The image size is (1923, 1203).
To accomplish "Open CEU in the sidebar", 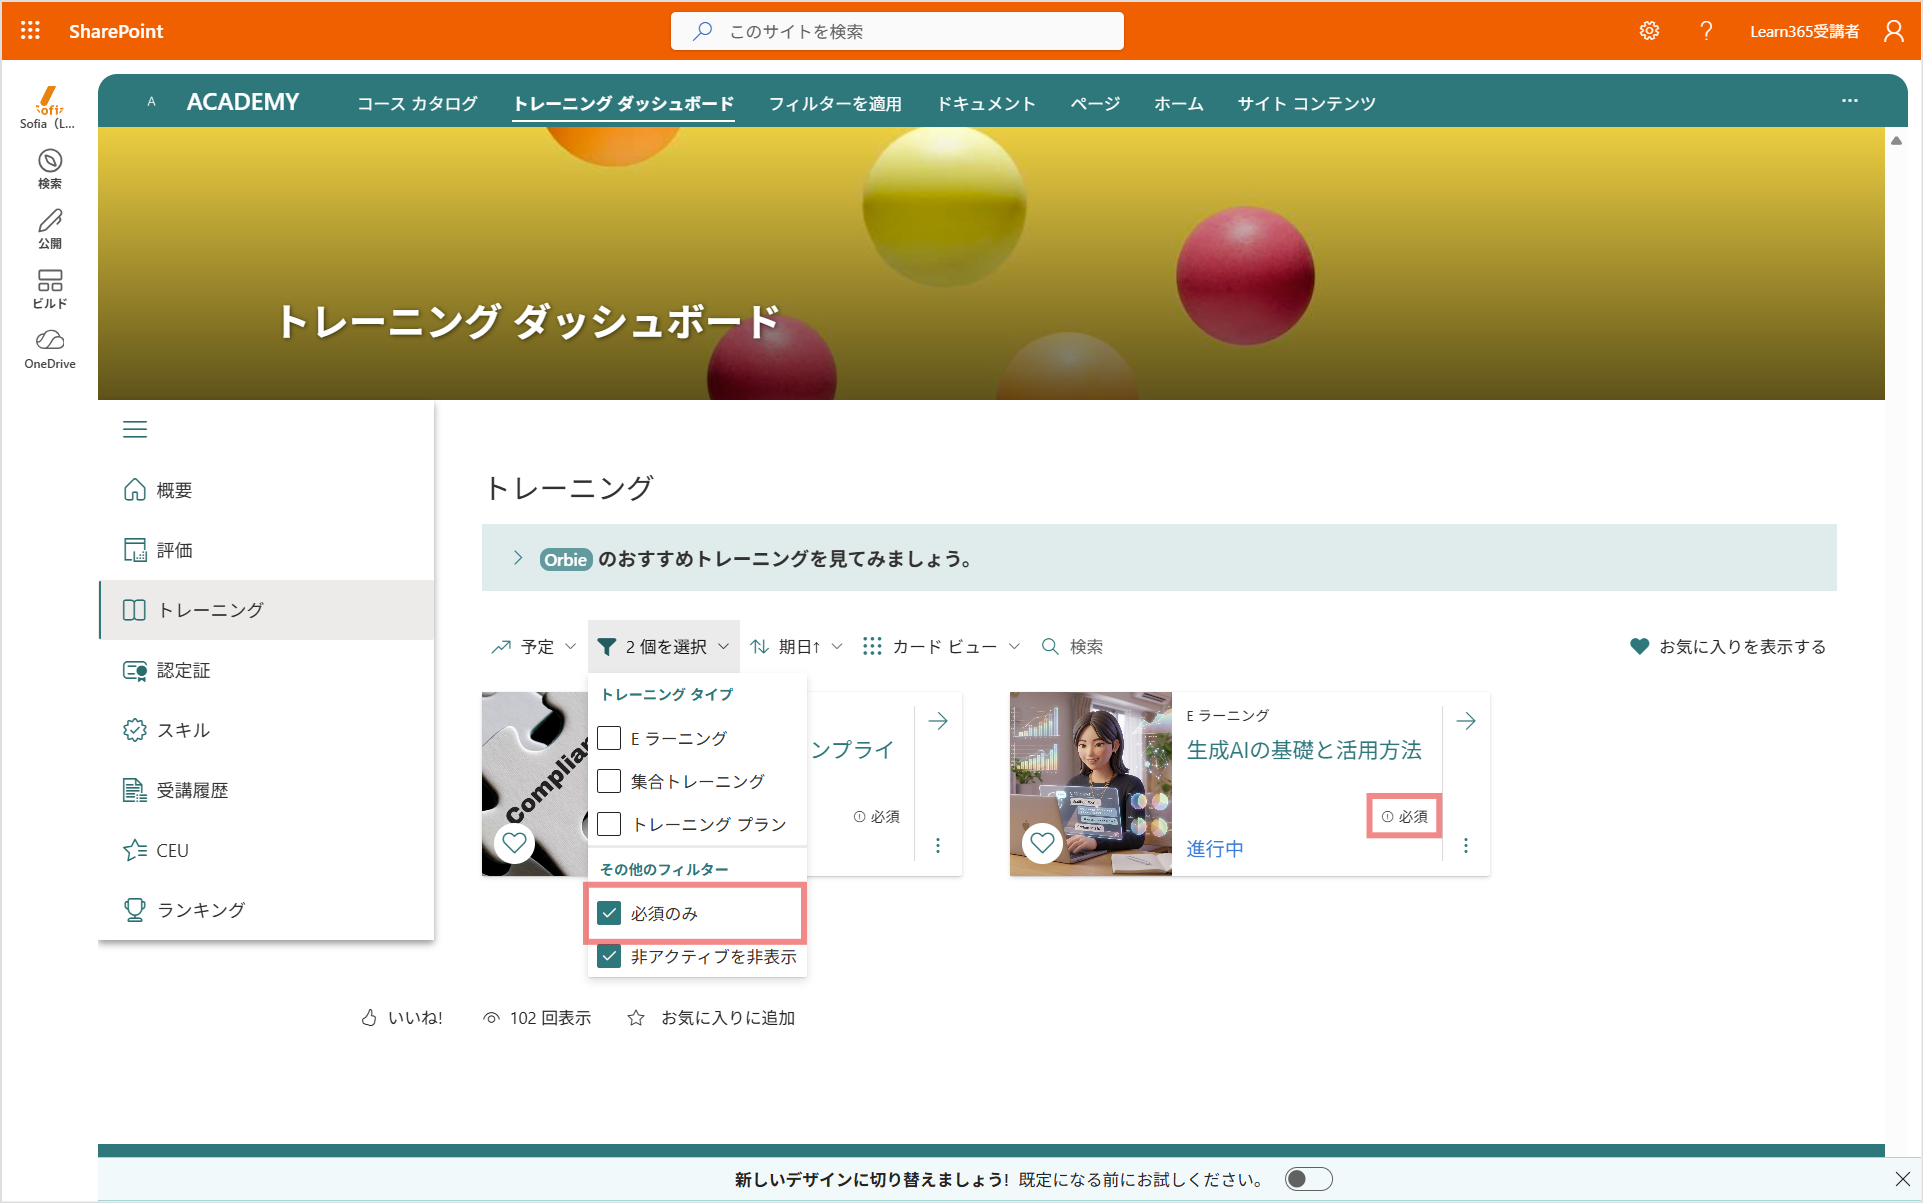I will tap(267, 850).
